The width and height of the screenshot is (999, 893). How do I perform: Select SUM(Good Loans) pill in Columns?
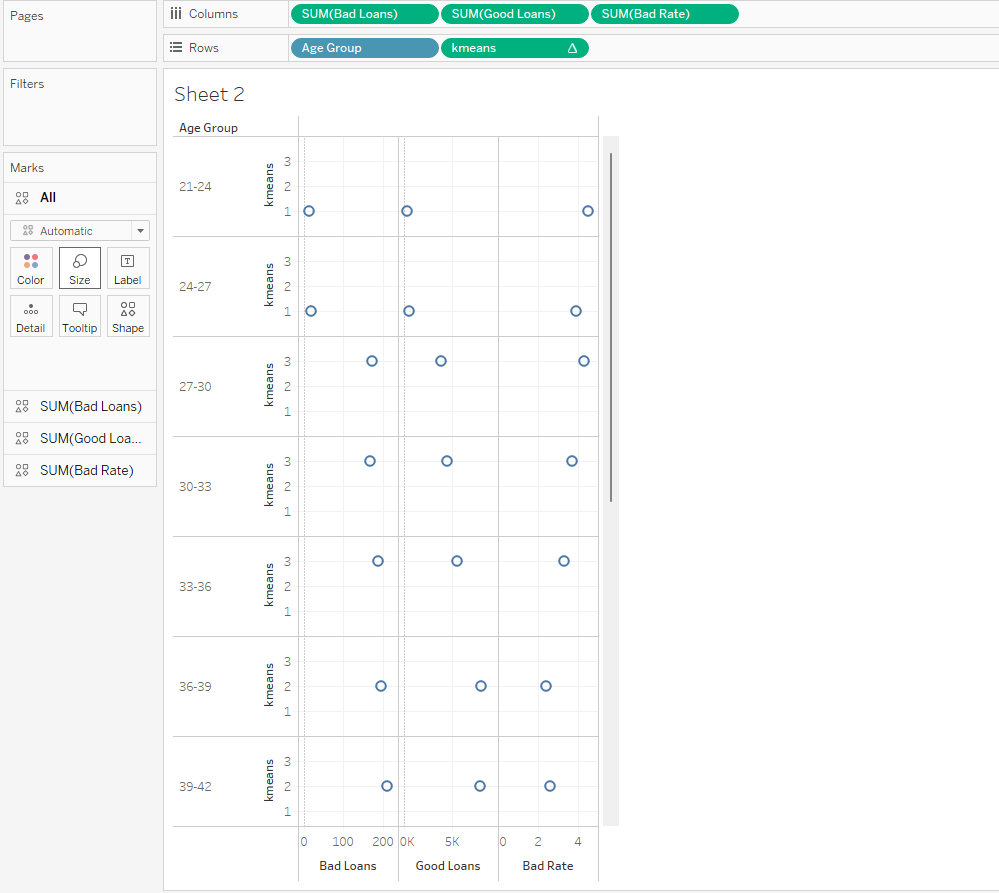tap(514, 14)
